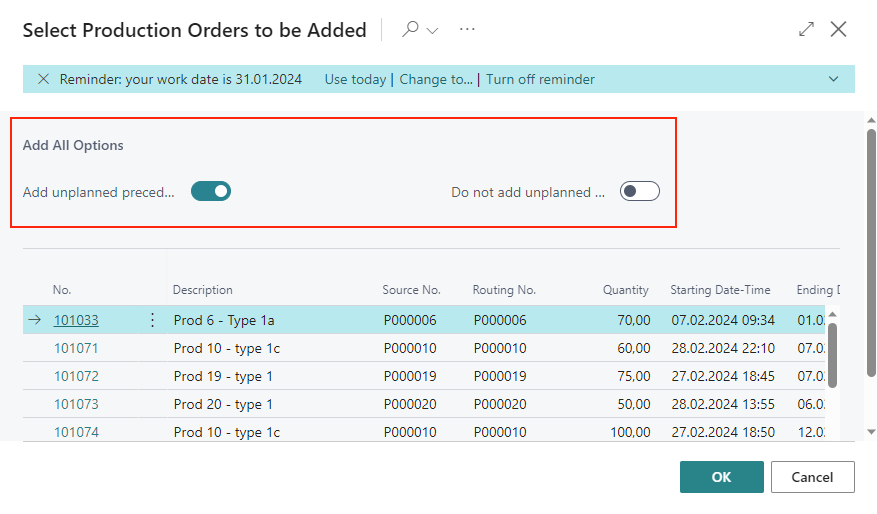
Task: Expand dialog to full screen
Action: 806,29
